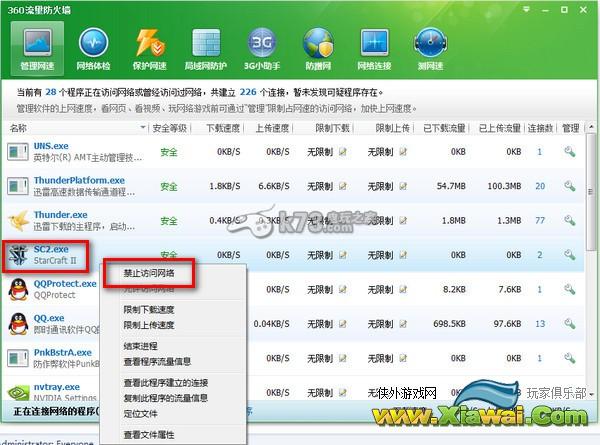The width and height of the screenshot is (600, 445).
Task: Choose 限制上传速度 in context menu
Action: click(x=148, y=325)
